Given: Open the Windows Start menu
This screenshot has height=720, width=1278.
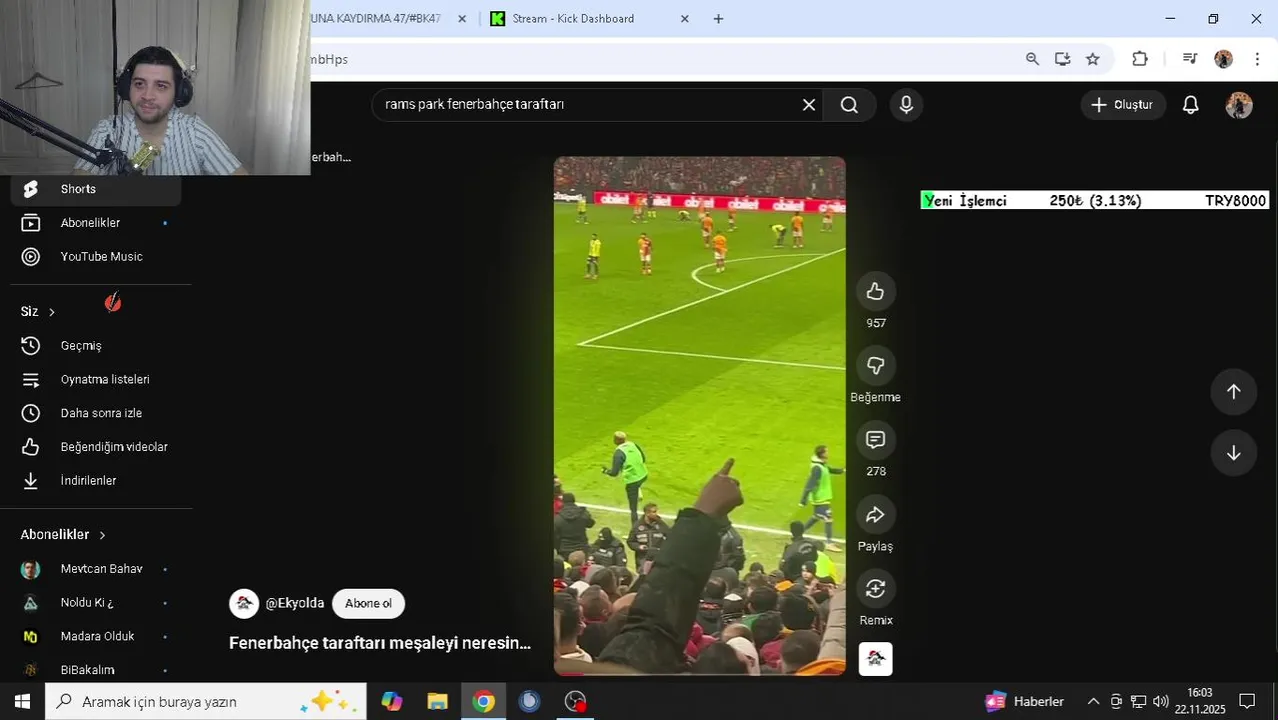Looking at the screenshot, I should point(22,701).
